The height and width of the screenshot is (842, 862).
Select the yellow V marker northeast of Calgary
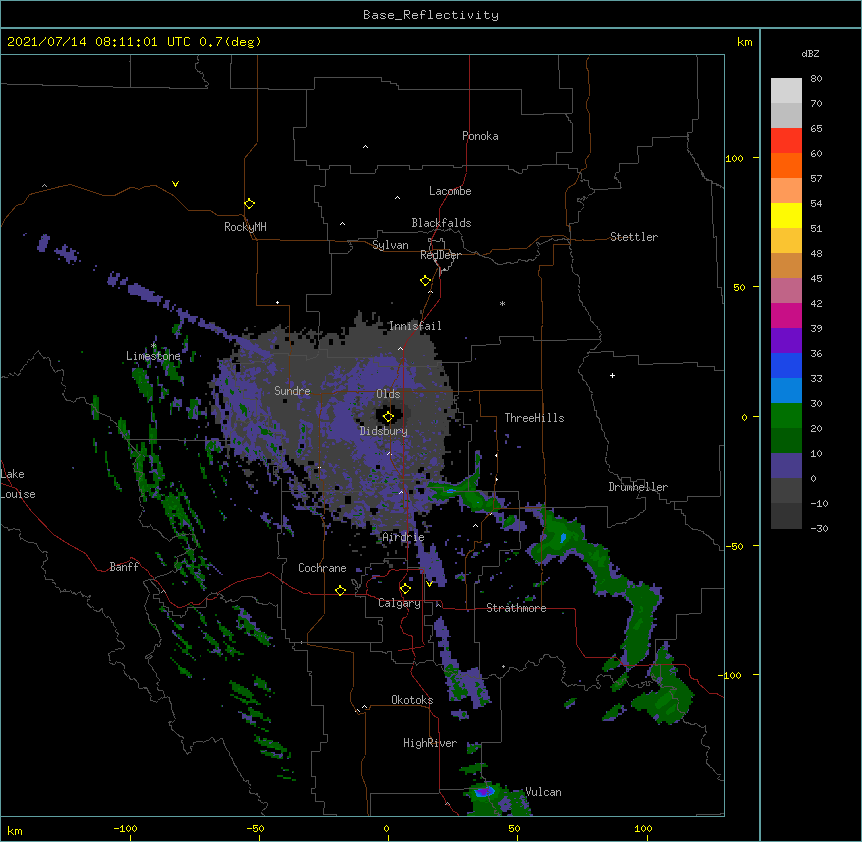429,583
